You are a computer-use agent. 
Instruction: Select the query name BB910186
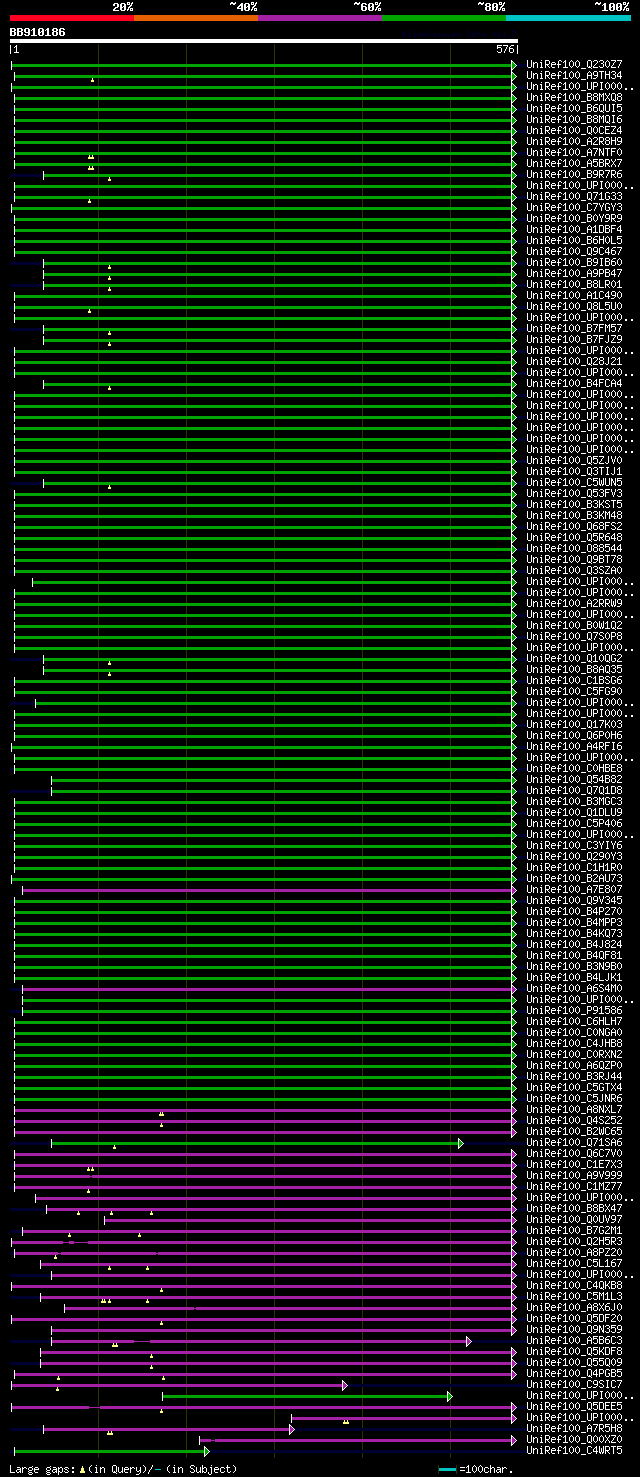tap(38, 32)
